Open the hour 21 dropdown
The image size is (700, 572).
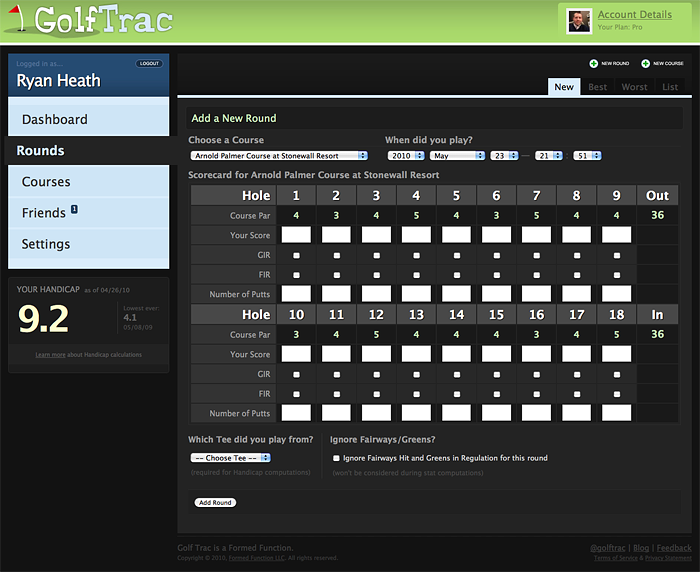tap(549, 155)
